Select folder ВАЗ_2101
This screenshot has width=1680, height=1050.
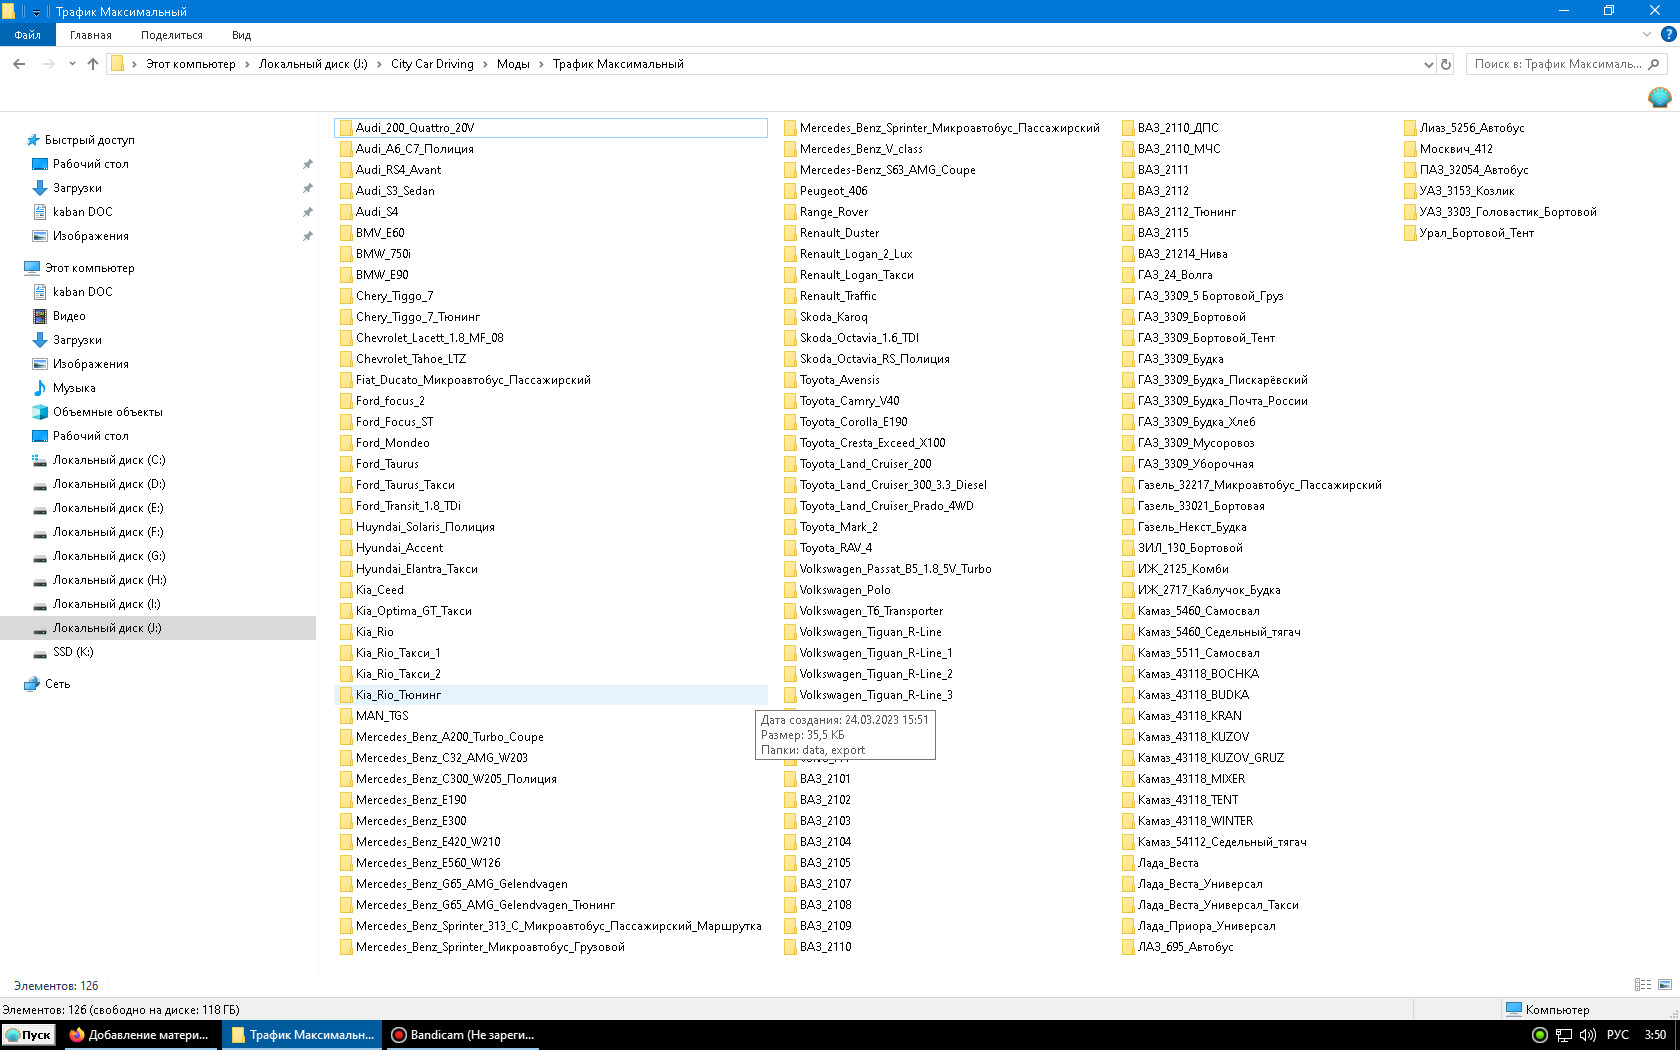point(825,779)
